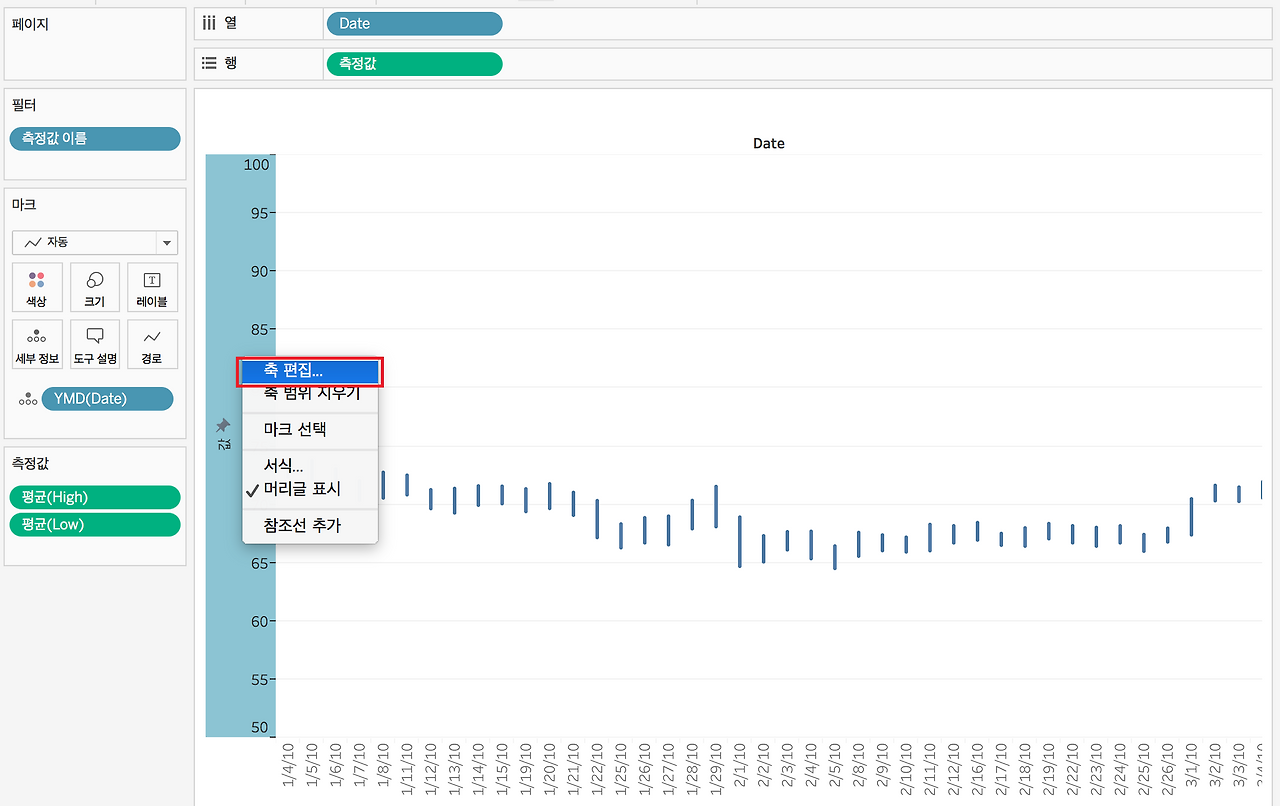Select the 1/29/10 range bar mark

pyautogui.click(x=716, y=506)
